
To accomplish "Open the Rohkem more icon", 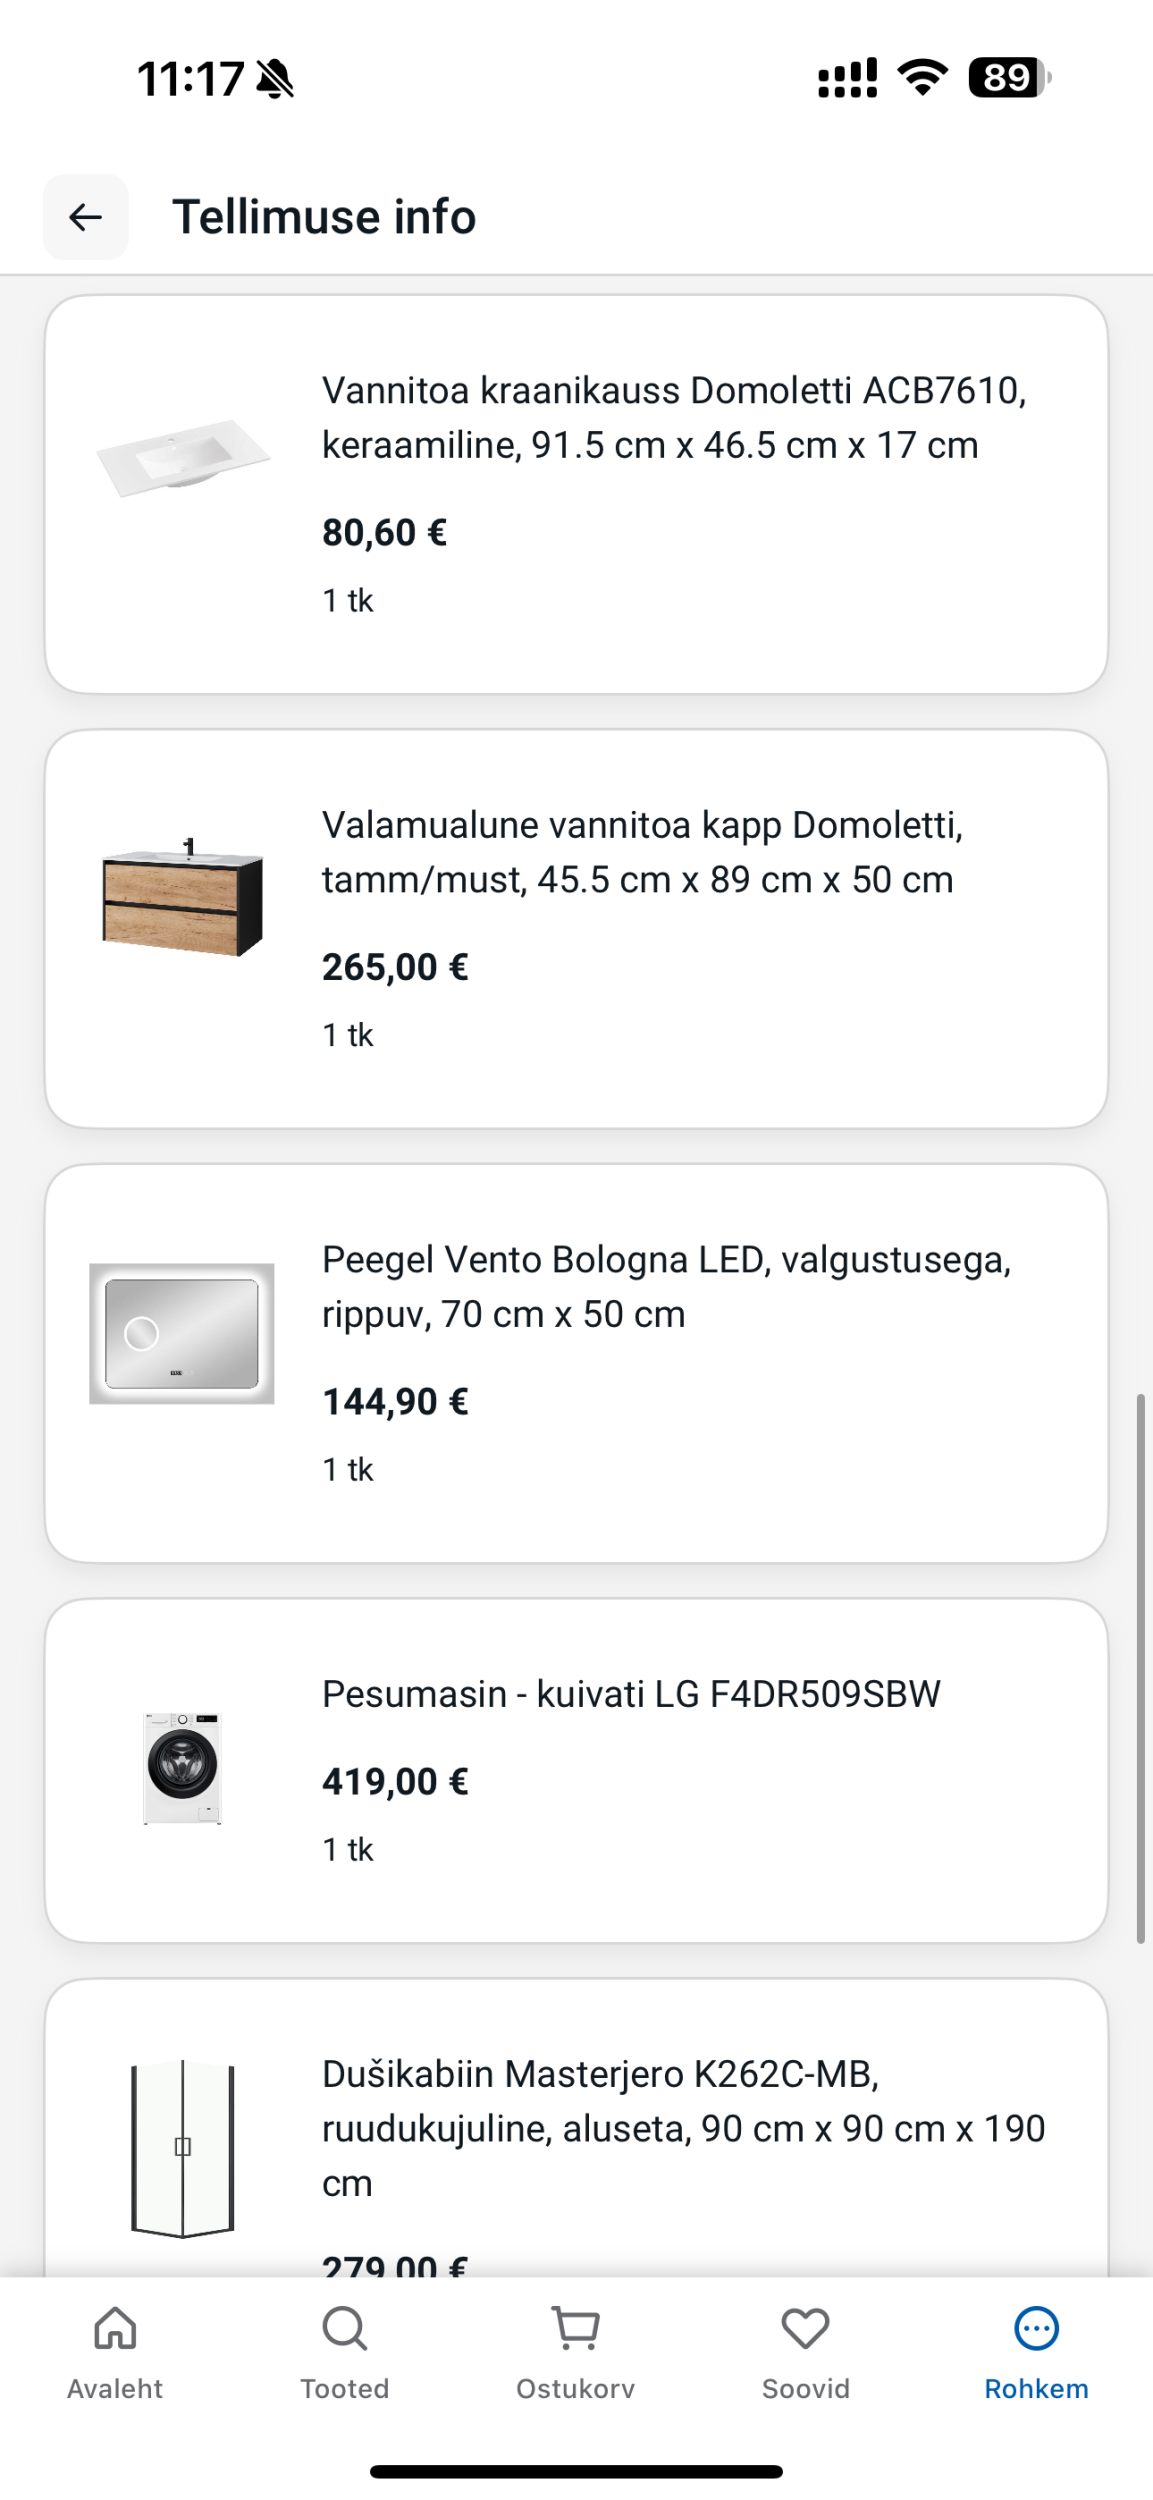I will tap(1036, 2328).
